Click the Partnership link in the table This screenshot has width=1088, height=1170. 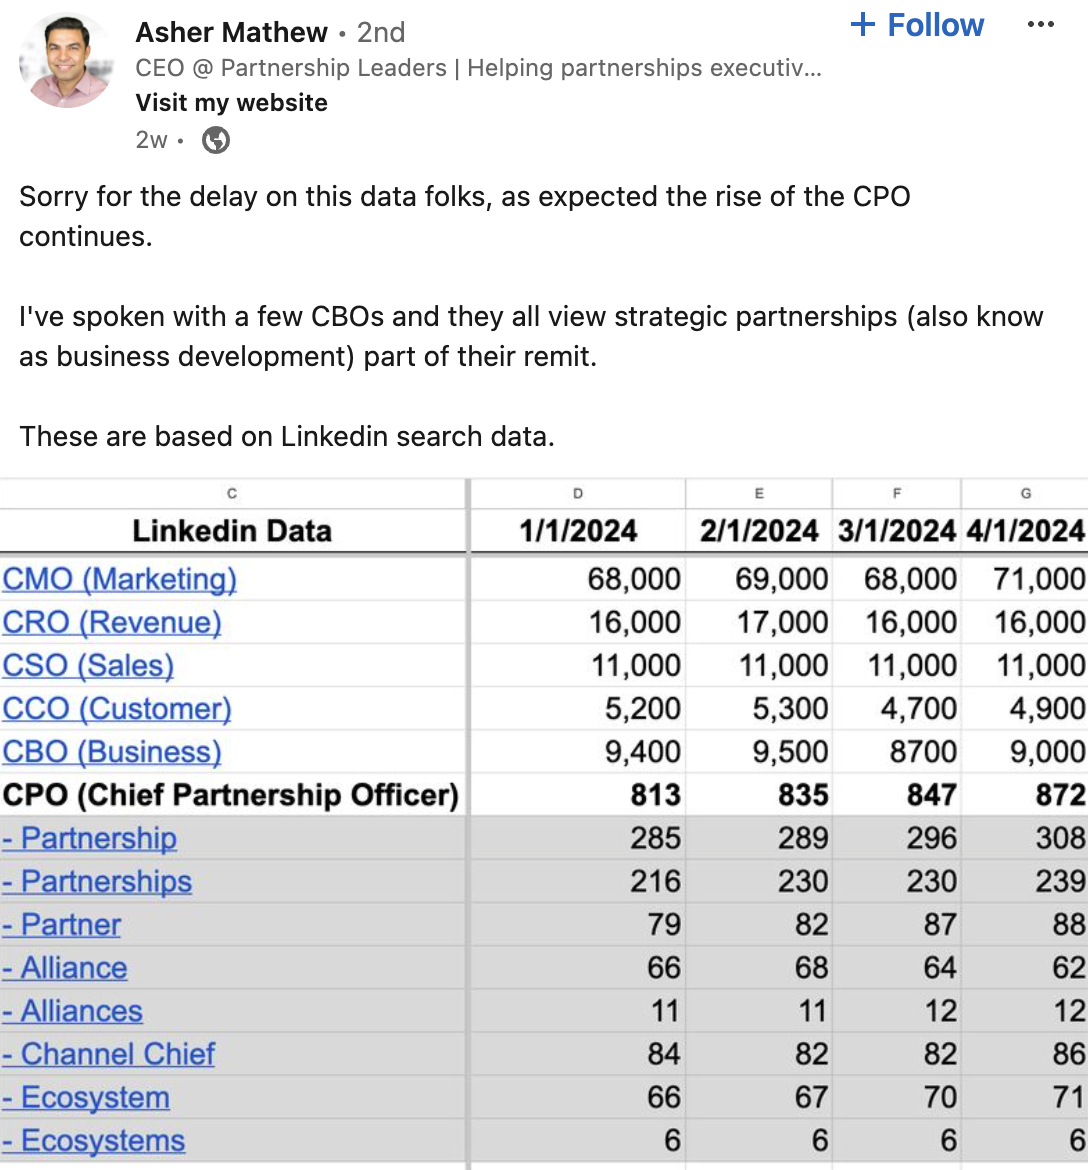pos(90,839)
